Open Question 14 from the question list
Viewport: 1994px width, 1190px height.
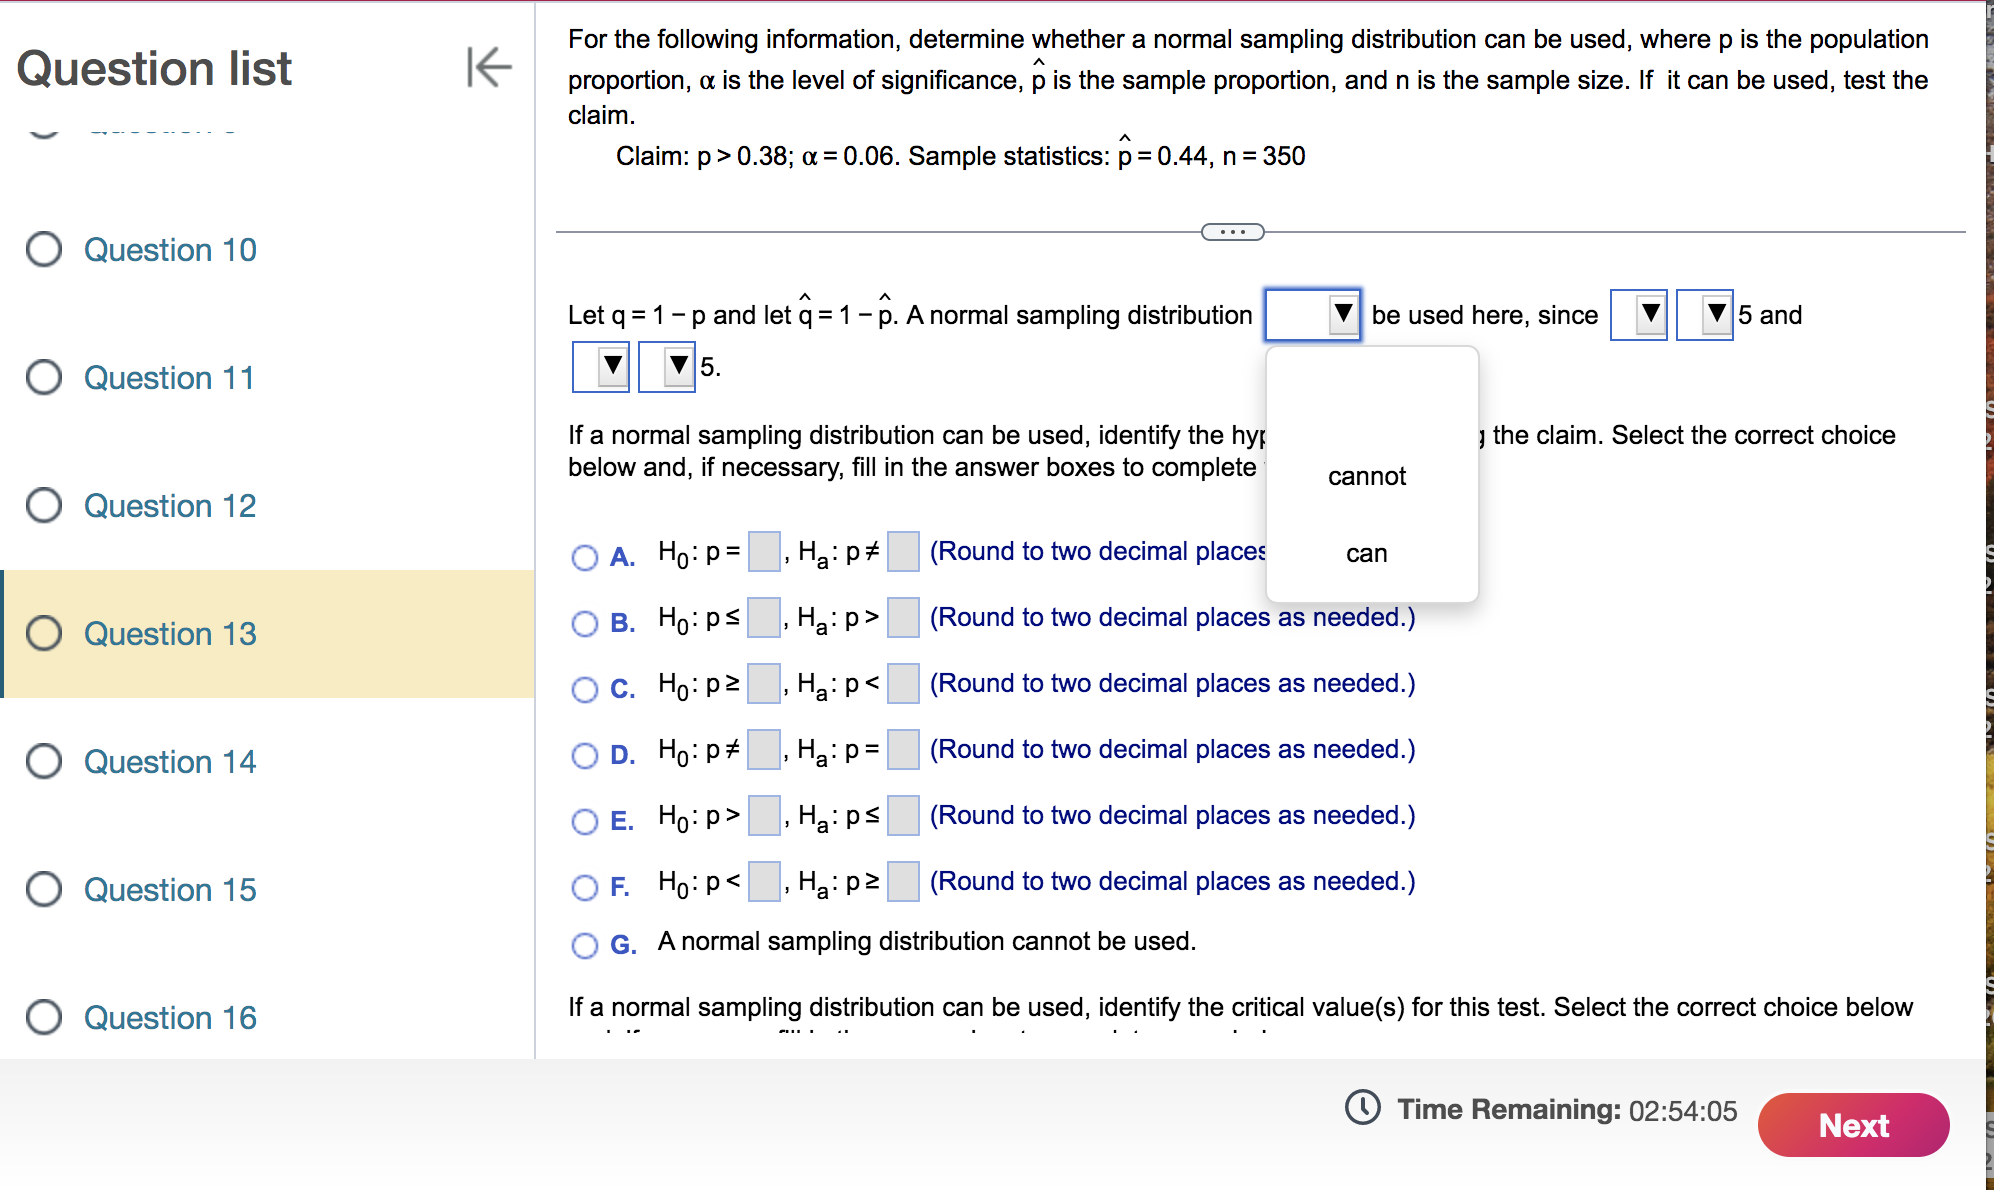pos(170,761)
